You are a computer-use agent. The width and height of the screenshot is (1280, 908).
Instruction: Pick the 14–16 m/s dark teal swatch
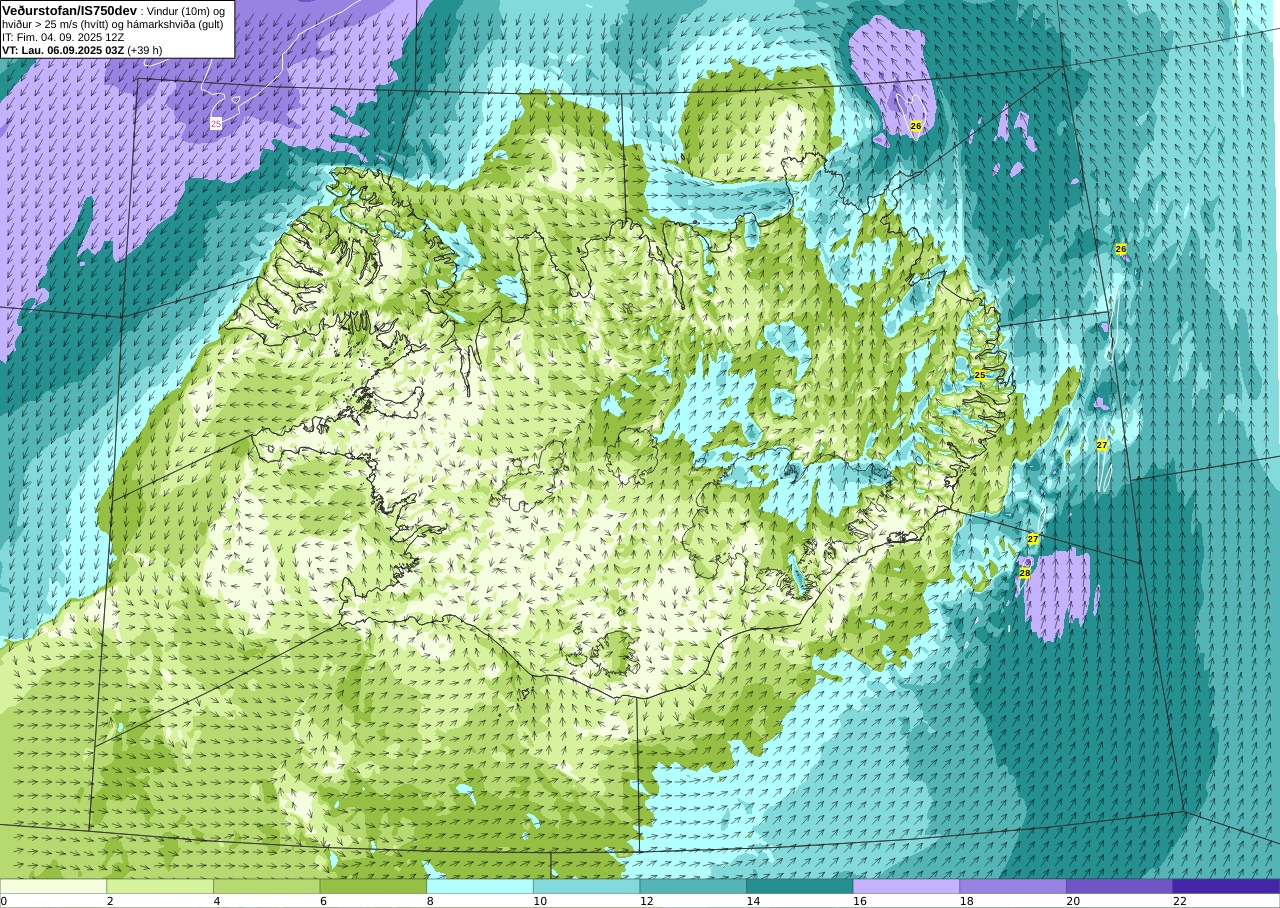(x=800, y=886)
